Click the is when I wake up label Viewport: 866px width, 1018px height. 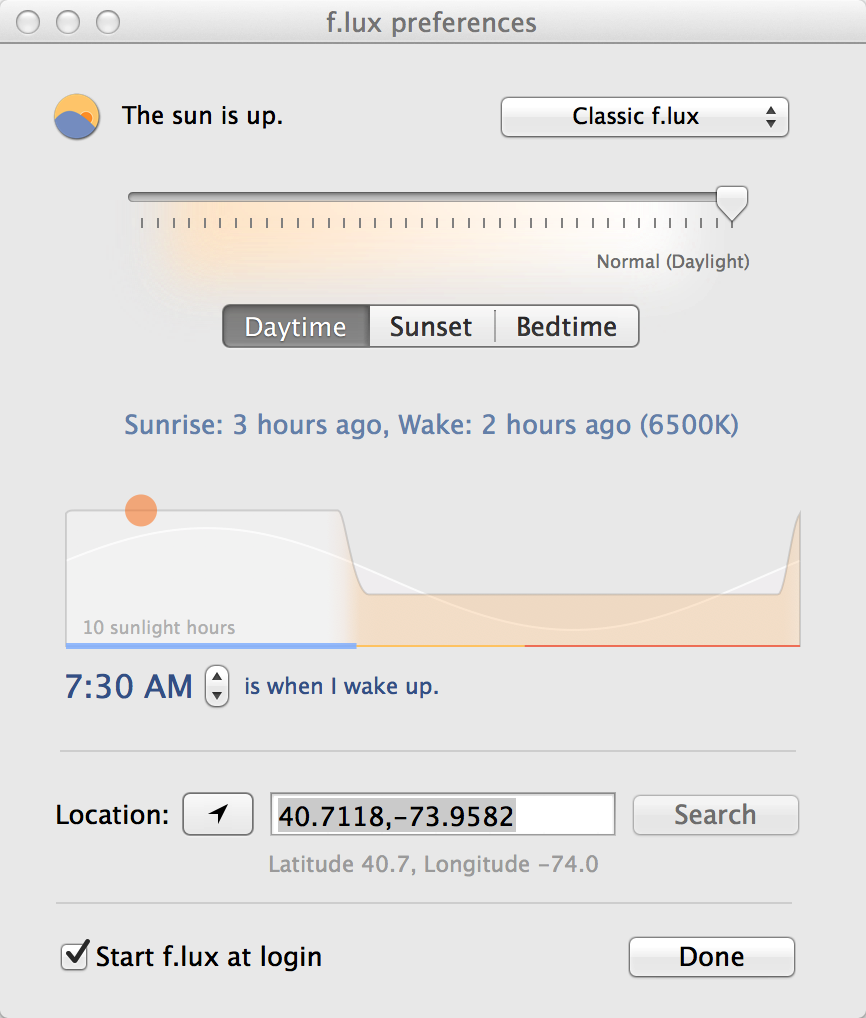click(x=341, y=686)
